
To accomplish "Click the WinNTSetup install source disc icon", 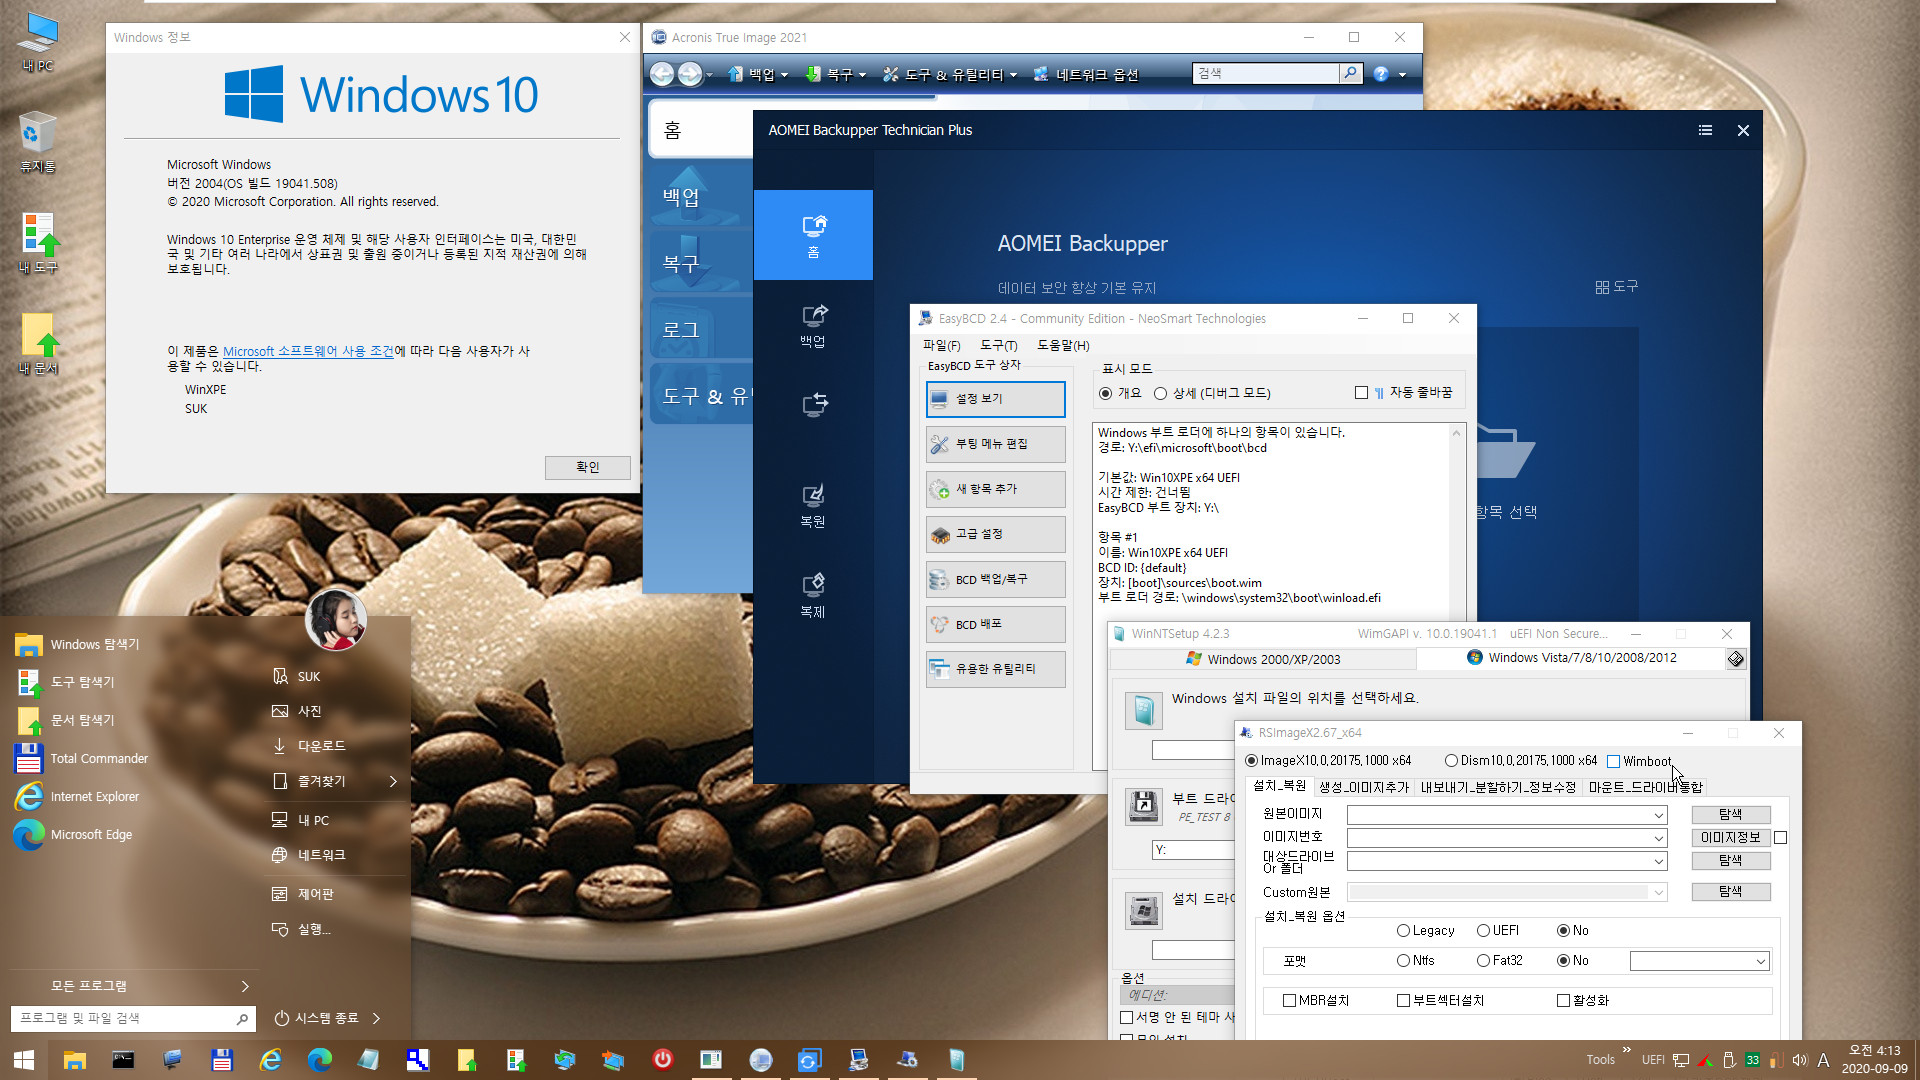I will pos(1143,711).
